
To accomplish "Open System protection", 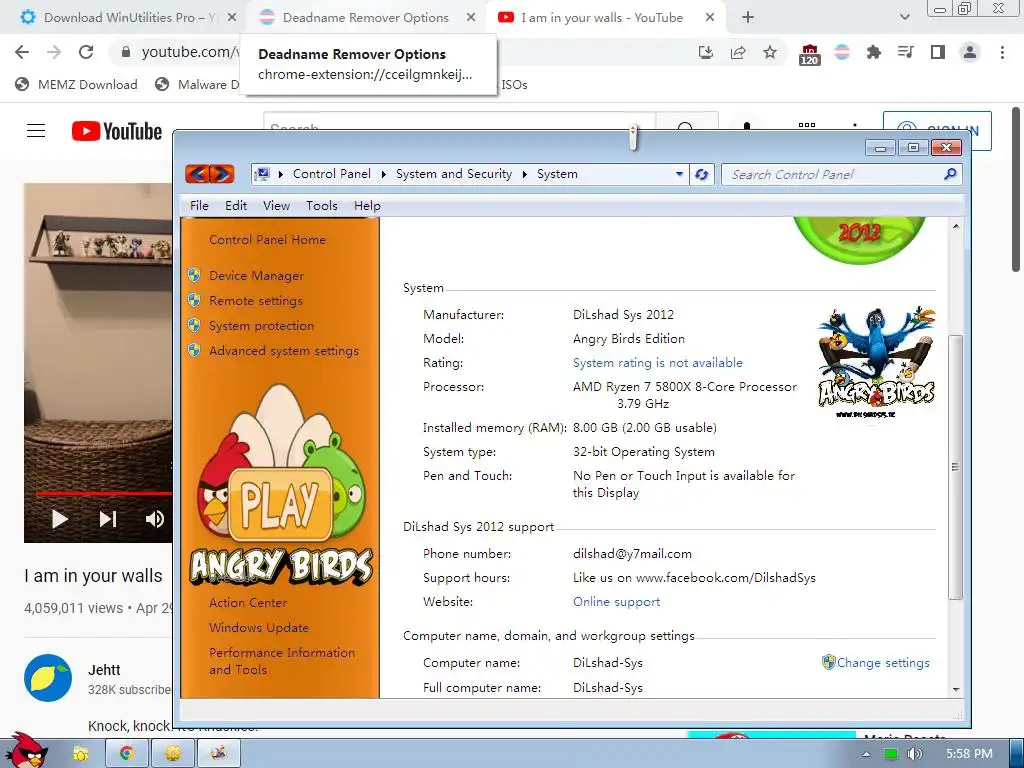I will point(261,325).
